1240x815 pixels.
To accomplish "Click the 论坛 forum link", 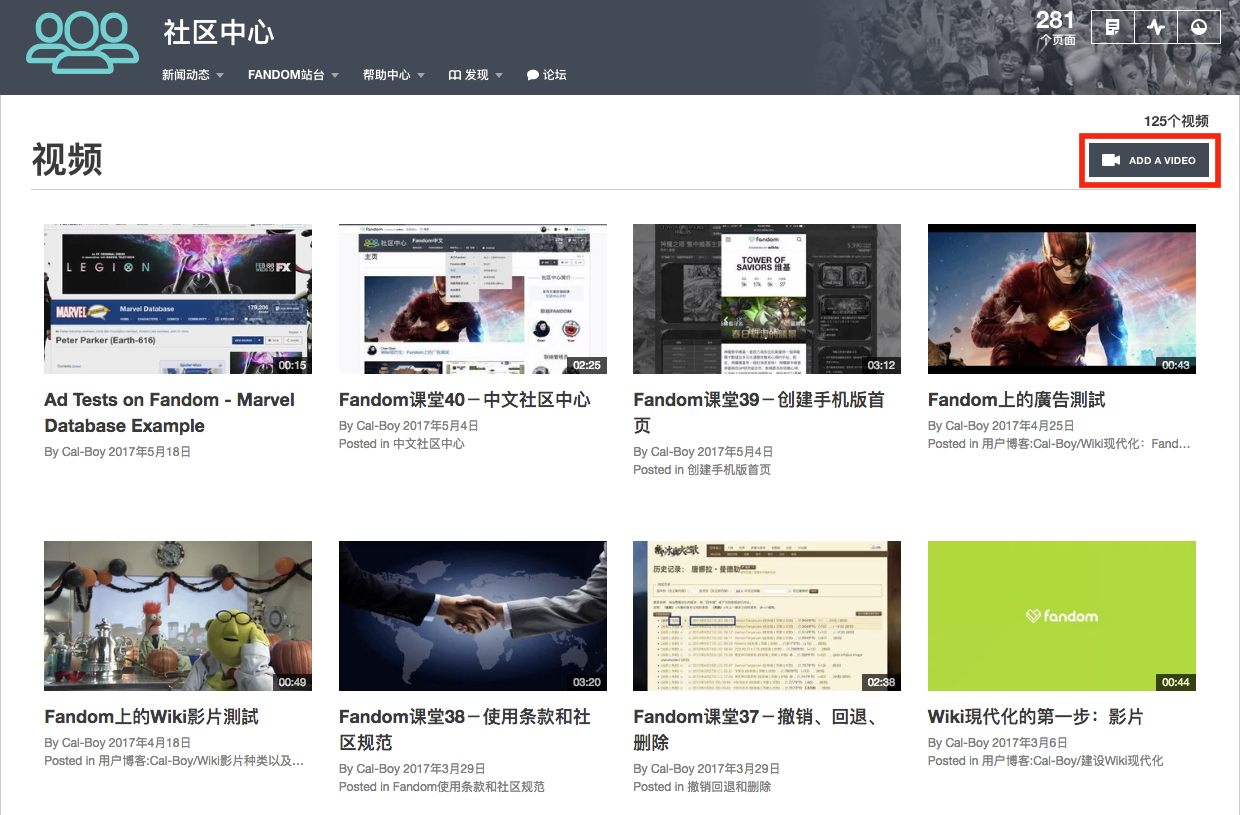I will click(547, 75).
